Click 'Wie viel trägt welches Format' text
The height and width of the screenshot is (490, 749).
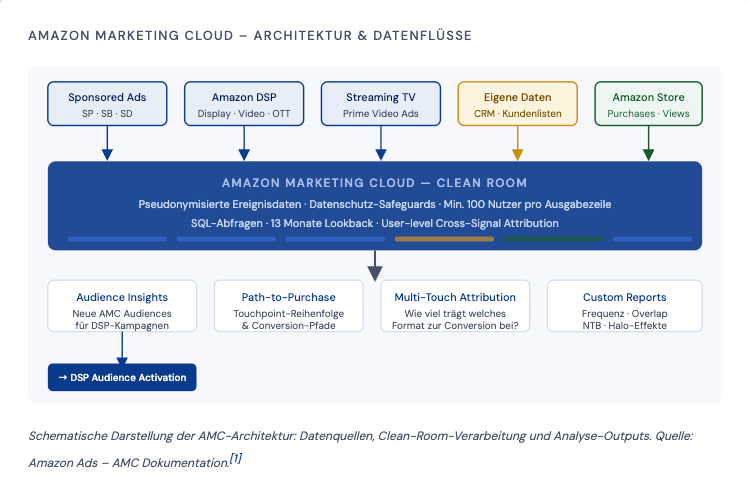[455, 320]
